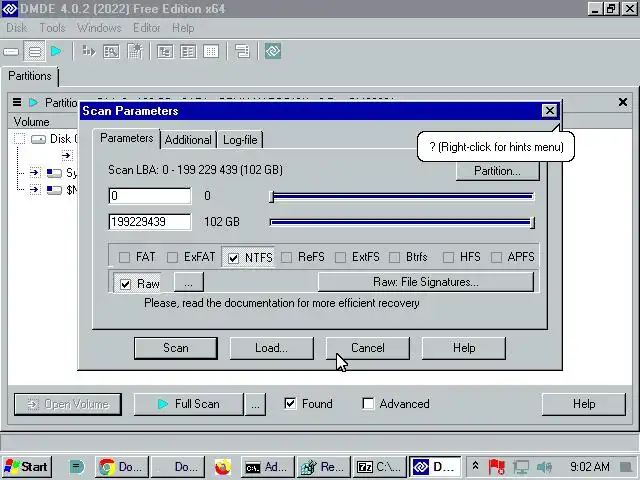The height and width of the screenshot is (480, 640).
Task: Click the volume speaker tray icon
Action: pos(544,467)
